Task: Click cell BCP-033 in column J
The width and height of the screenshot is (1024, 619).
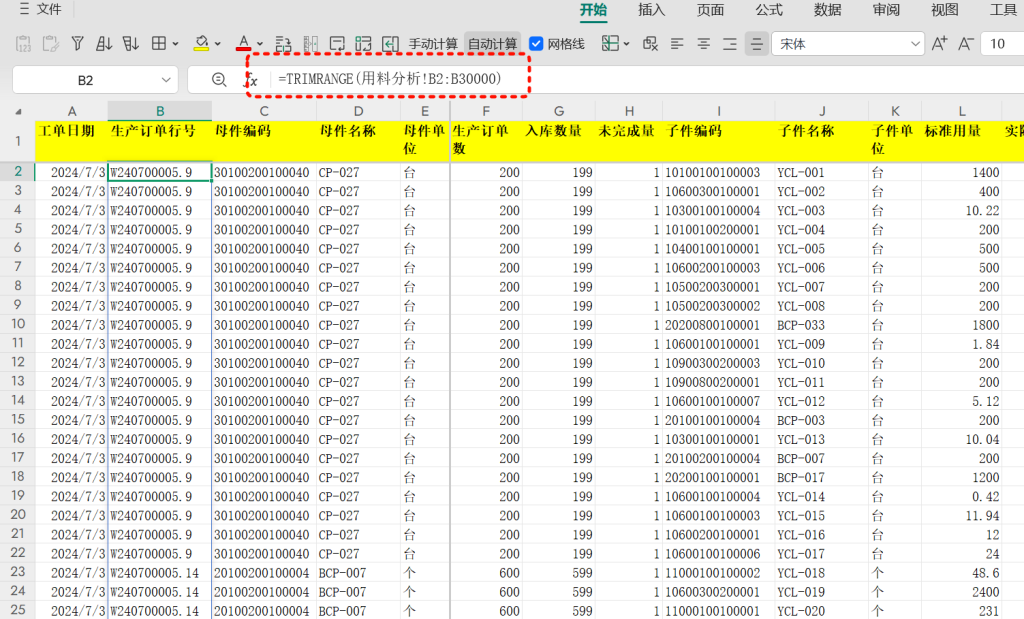Action: click(x=822, y=325)
